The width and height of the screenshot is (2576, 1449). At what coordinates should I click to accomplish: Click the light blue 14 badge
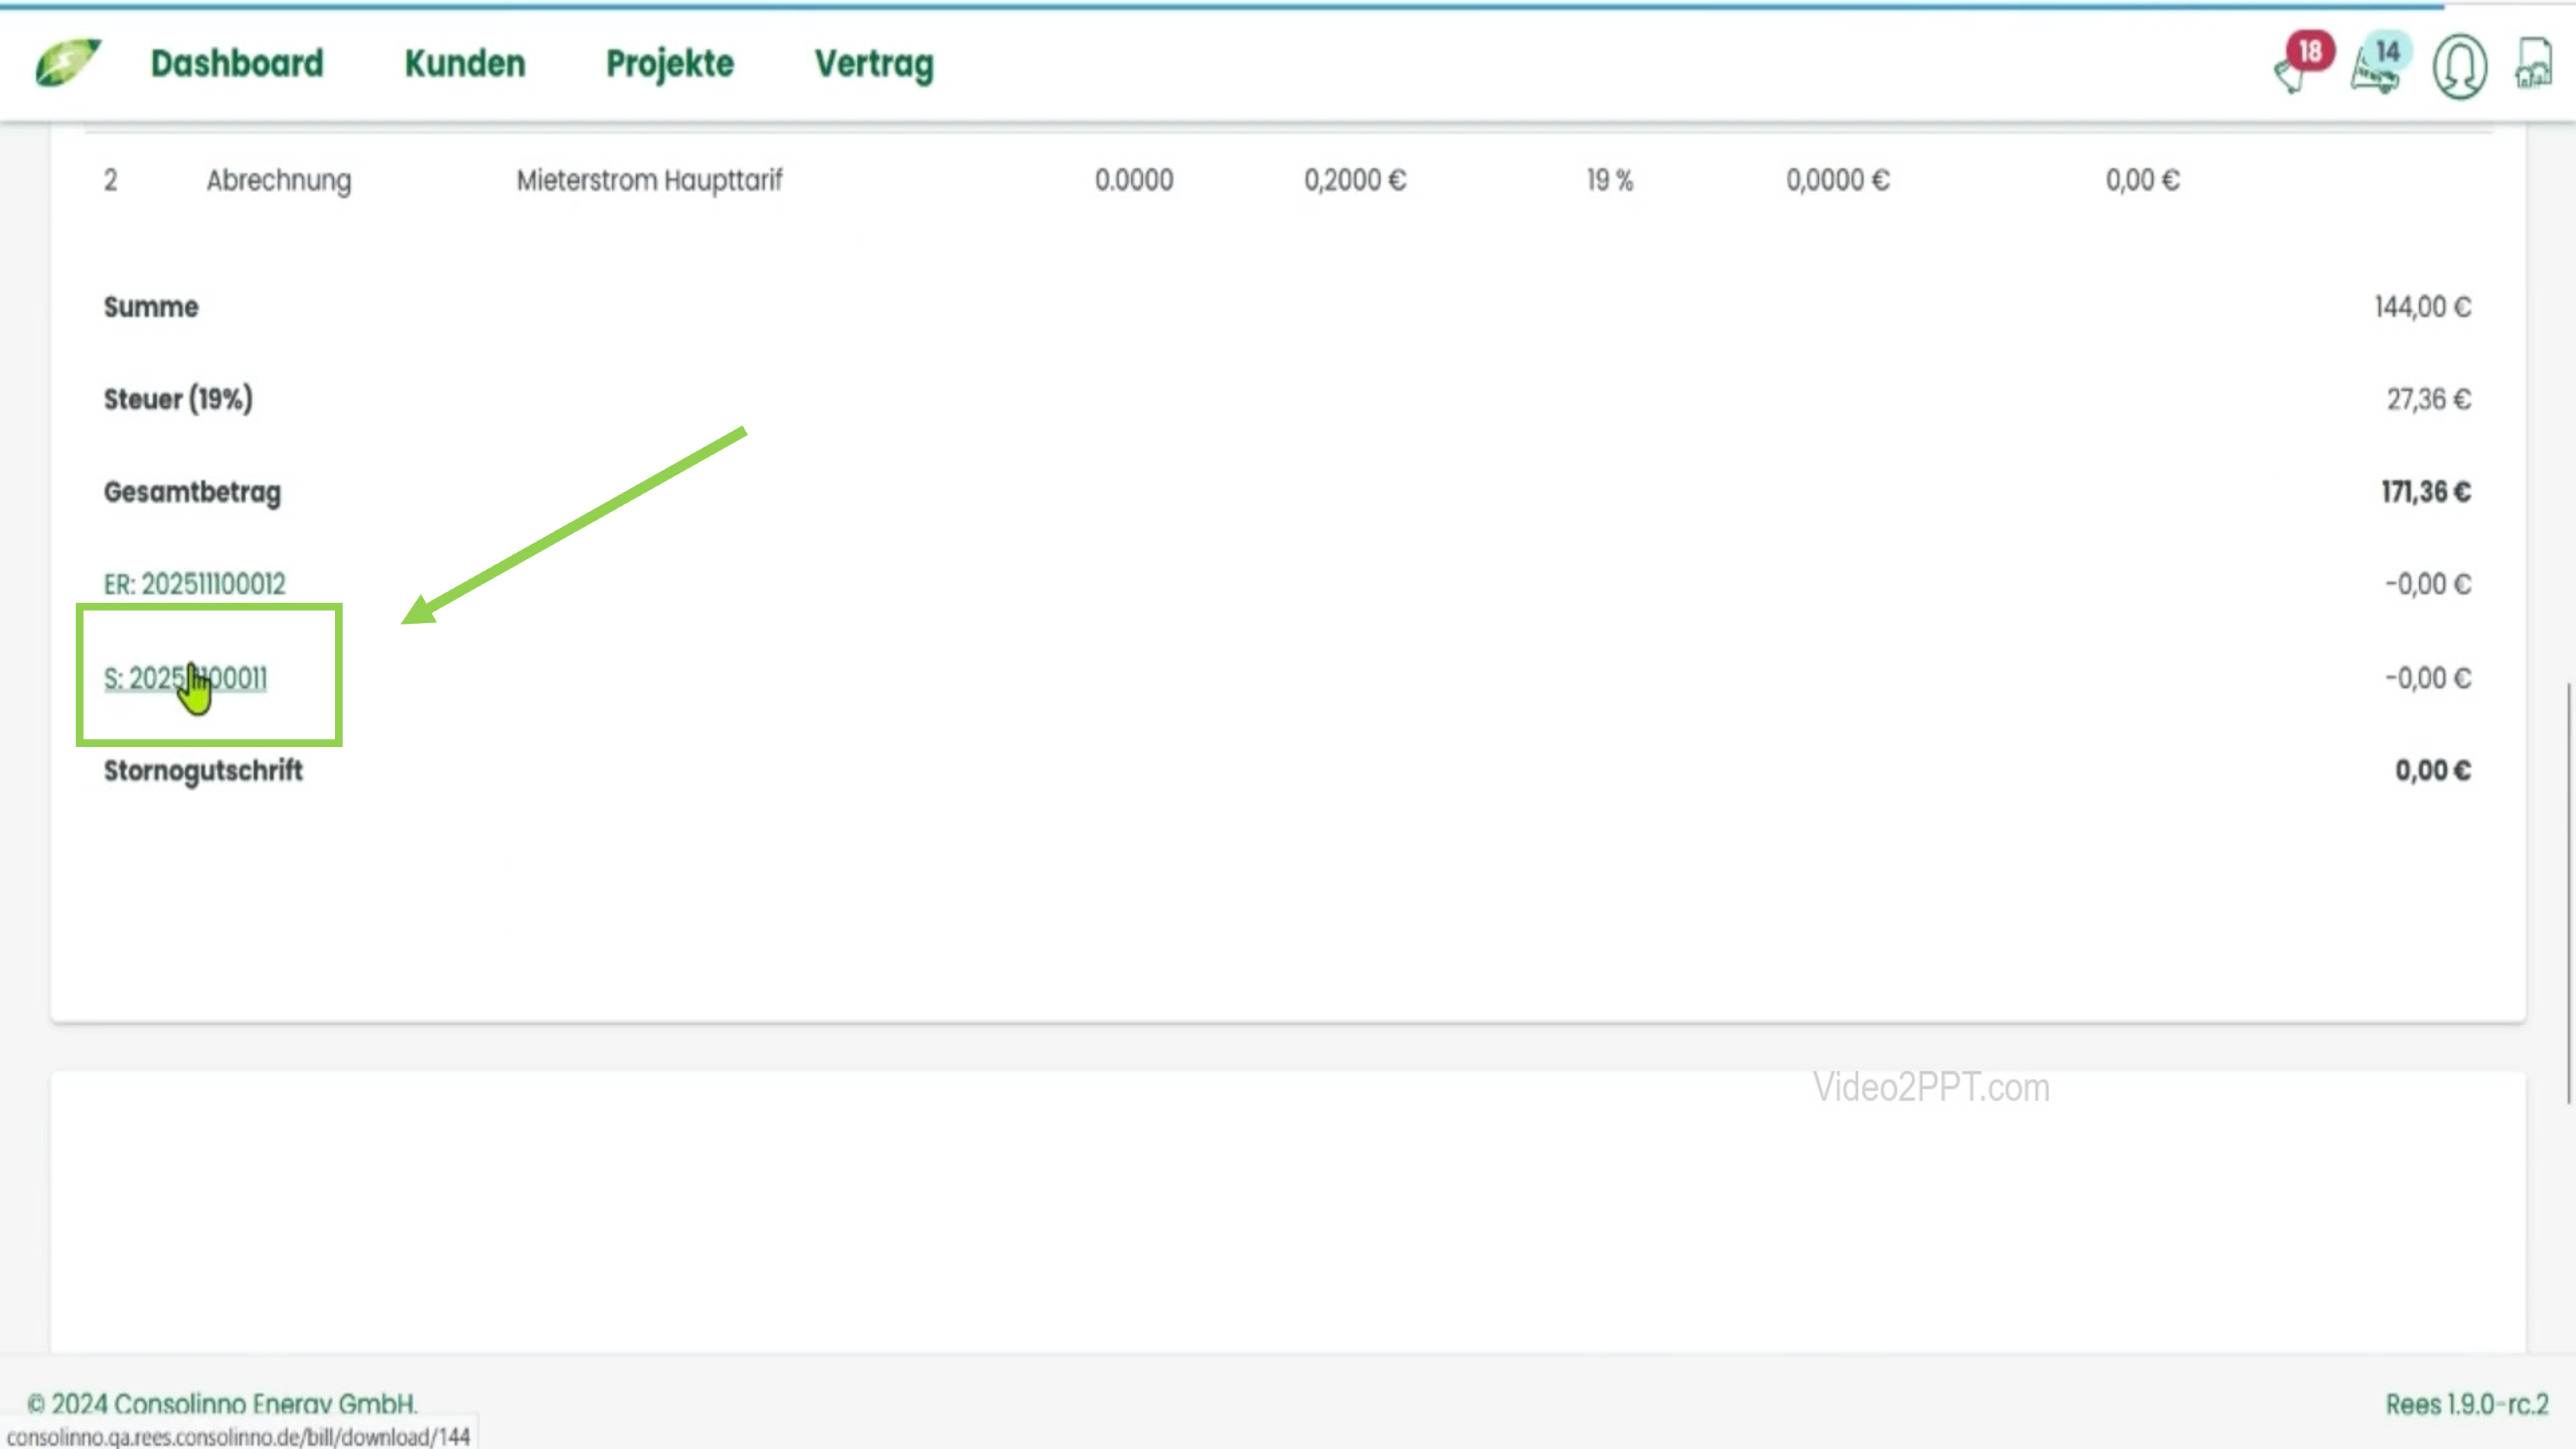pos(2388,50)
